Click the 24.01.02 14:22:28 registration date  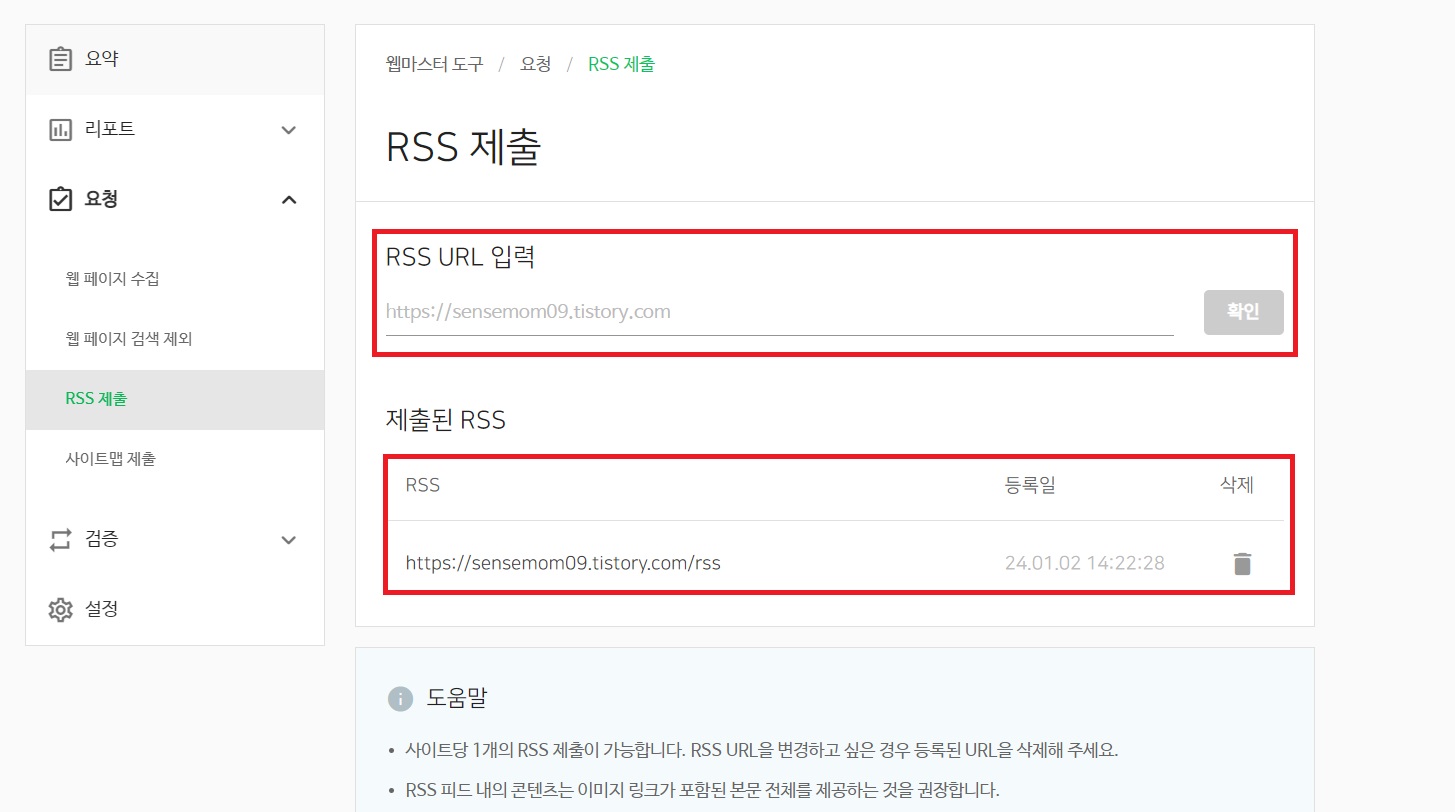pos(1085,563)
